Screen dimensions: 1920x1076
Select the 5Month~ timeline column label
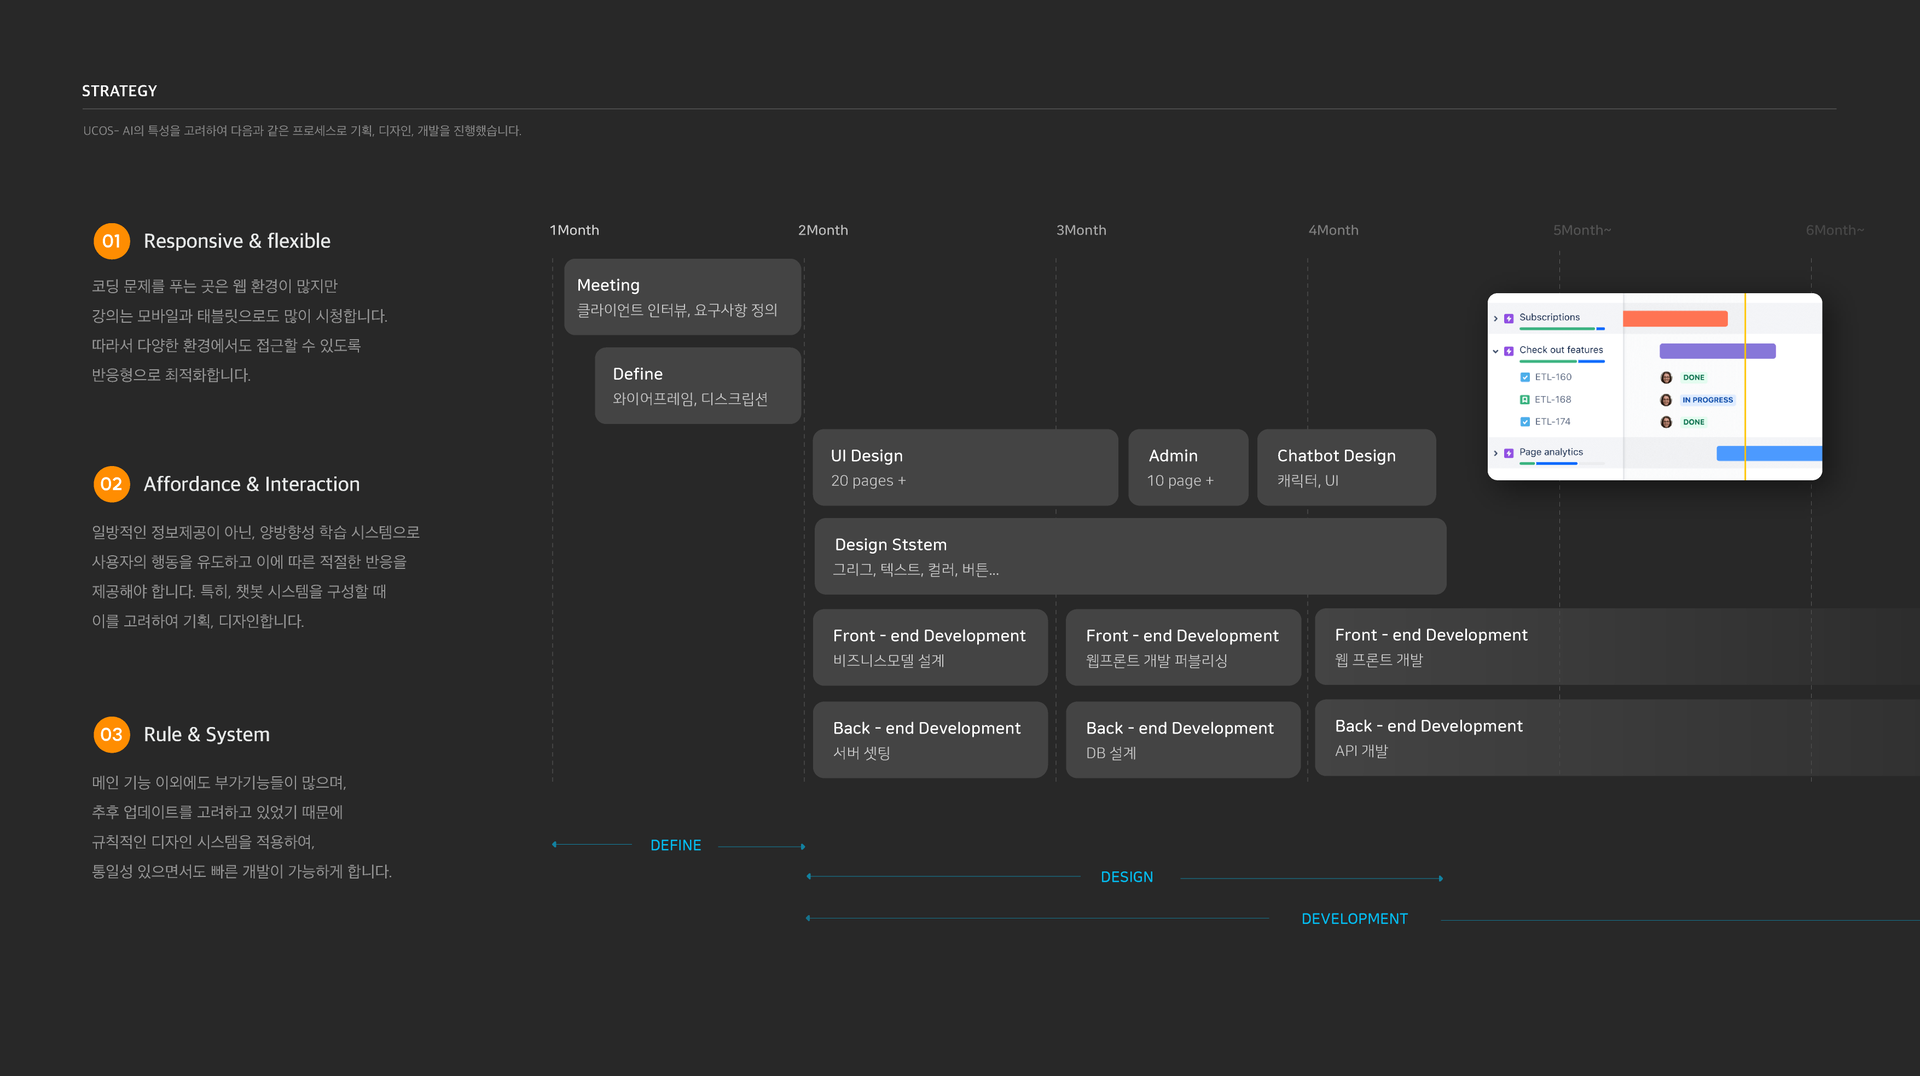[x=1582, y=230]
